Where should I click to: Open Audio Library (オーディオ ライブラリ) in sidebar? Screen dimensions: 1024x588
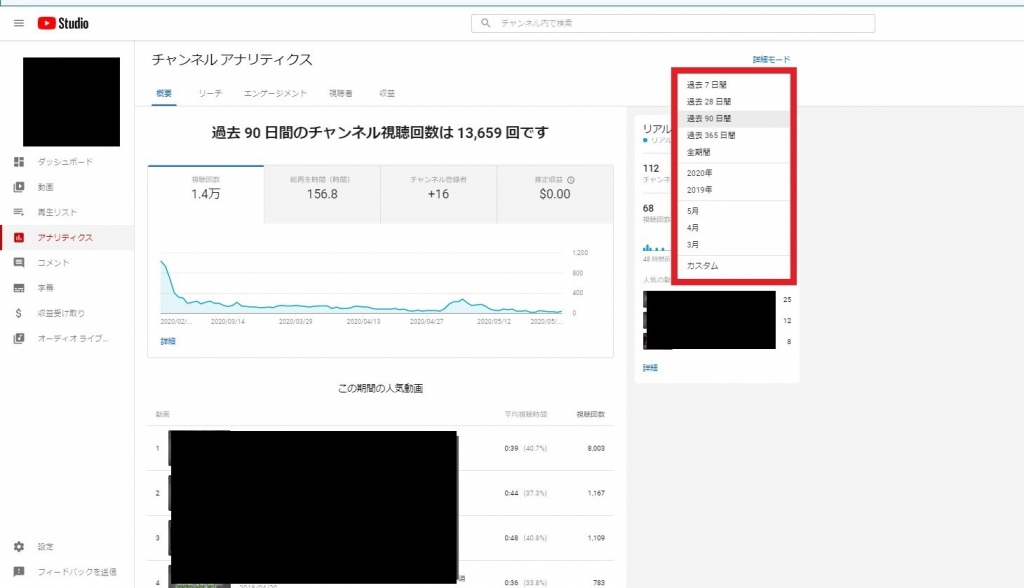click(x=71, y=338)
